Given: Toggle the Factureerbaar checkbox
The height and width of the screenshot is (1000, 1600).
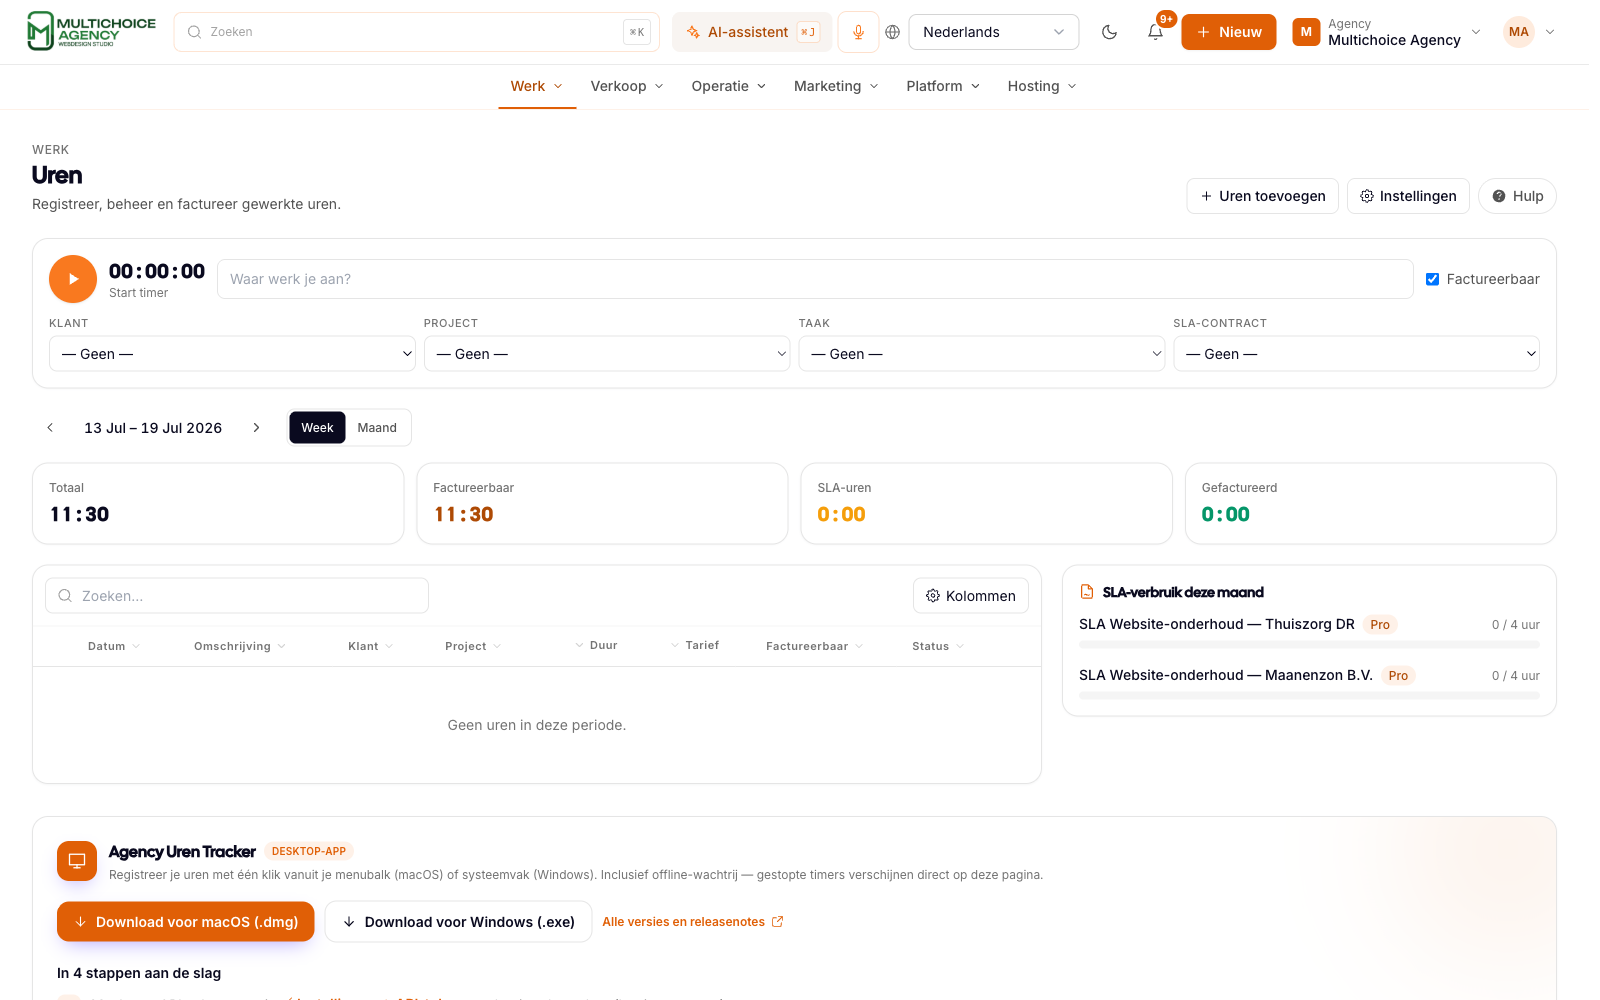Looking at the screenshot, I should pos(1432,279).
